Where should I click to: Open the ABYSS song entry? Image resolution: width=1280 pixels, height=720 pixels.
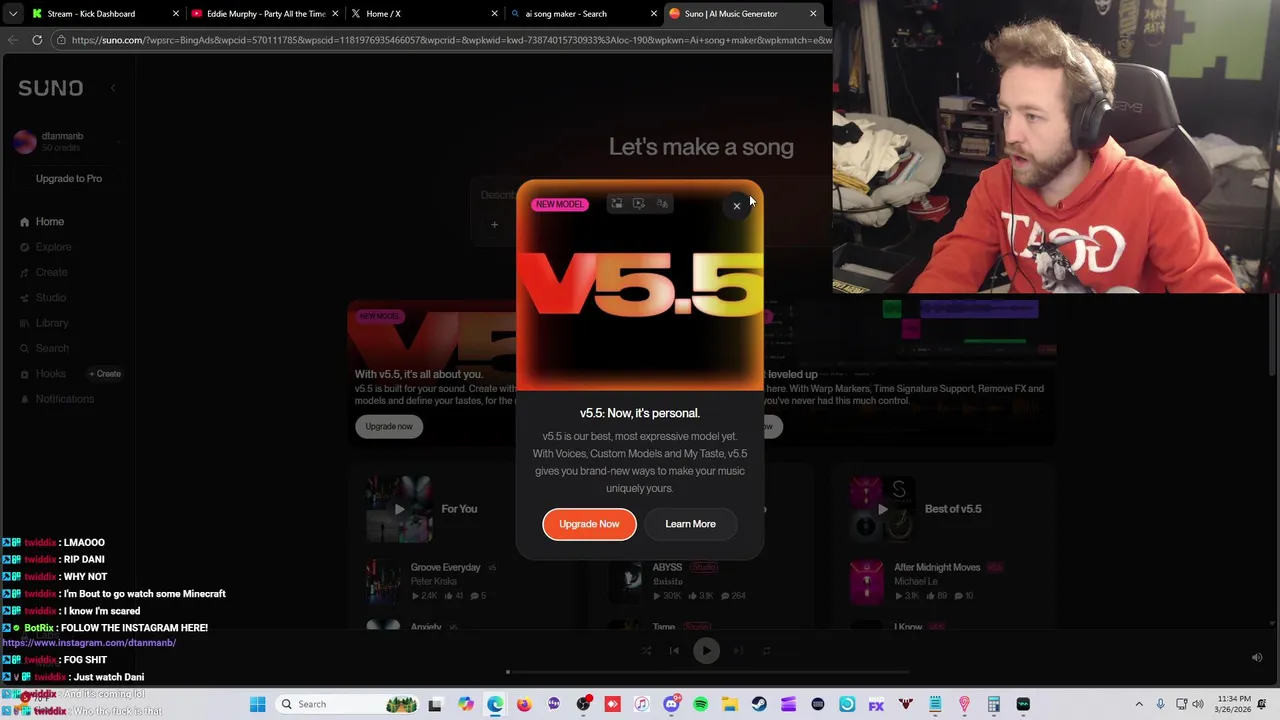click(667, 568)
